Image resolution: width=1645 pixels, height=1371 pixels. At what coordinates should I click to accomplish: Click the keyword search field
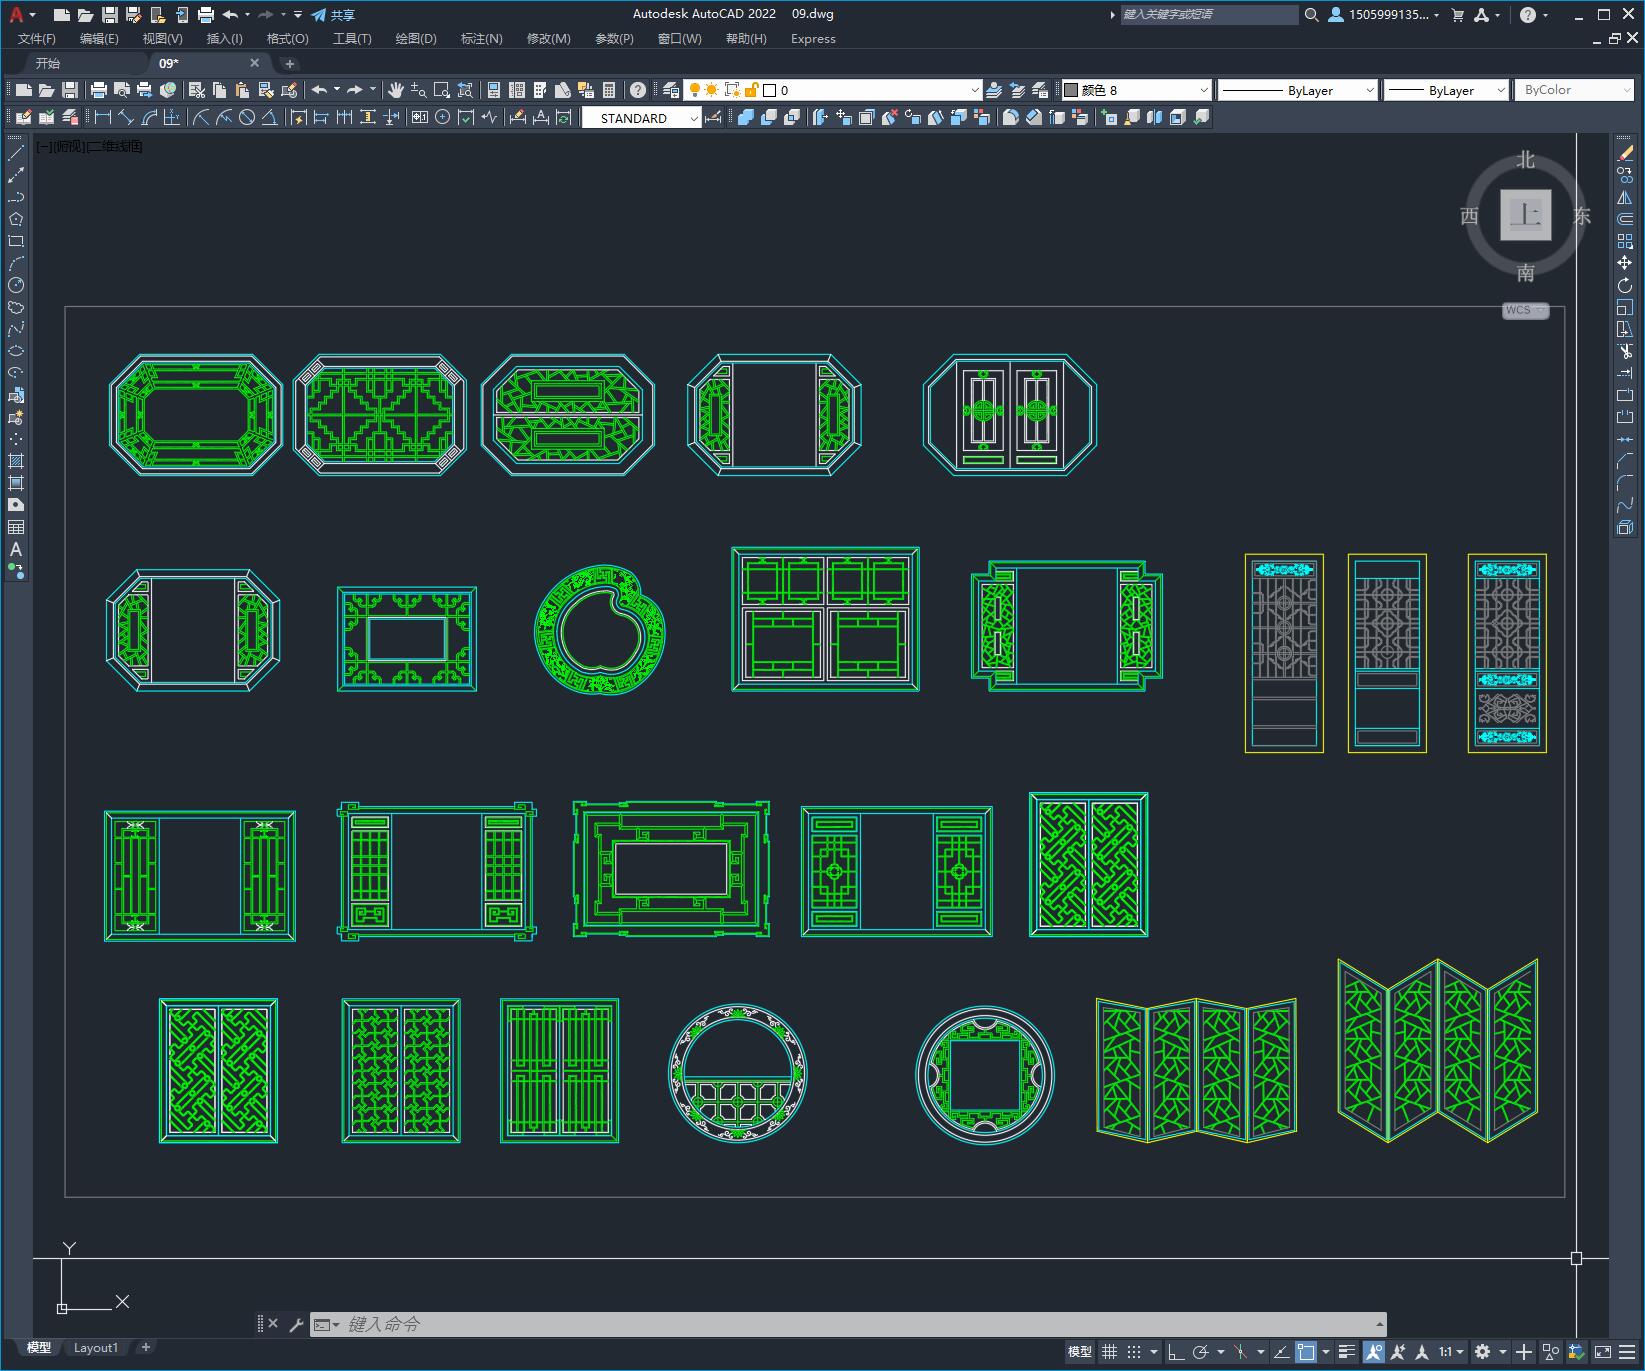point(1208,15)
